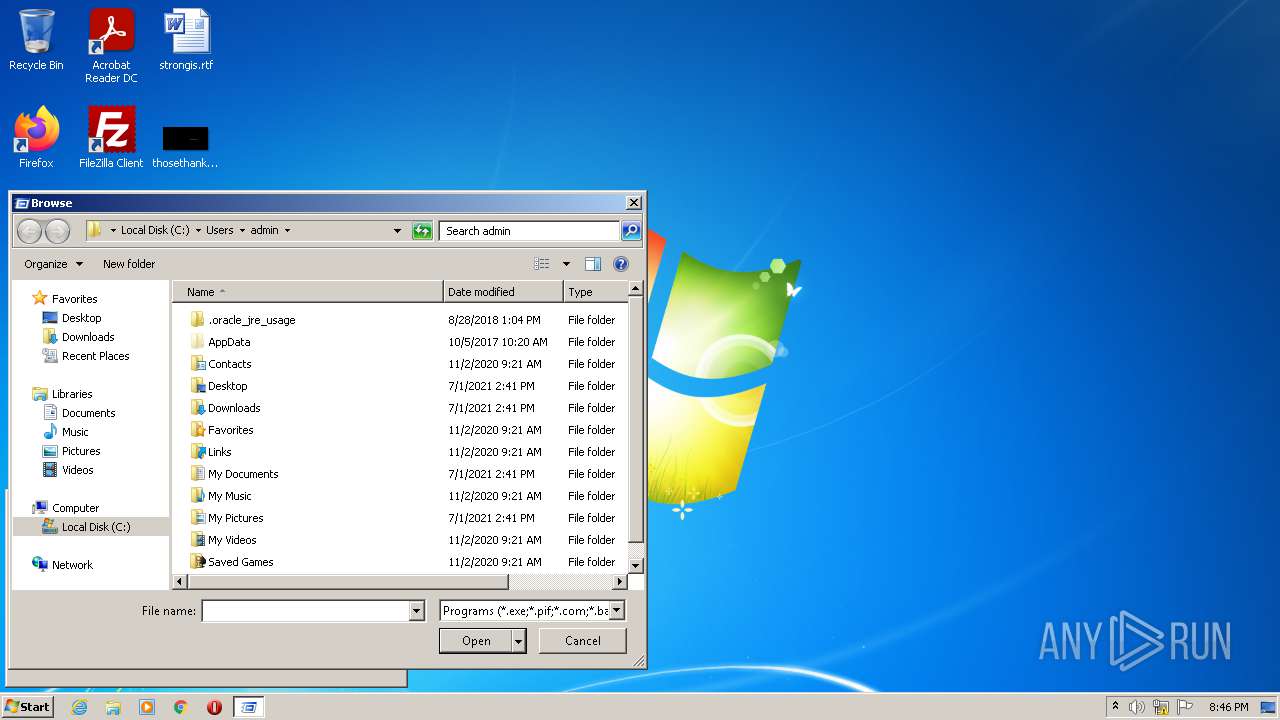Sort by Date modified column
Screen dimensions: 1280x720
pos(503,292)
